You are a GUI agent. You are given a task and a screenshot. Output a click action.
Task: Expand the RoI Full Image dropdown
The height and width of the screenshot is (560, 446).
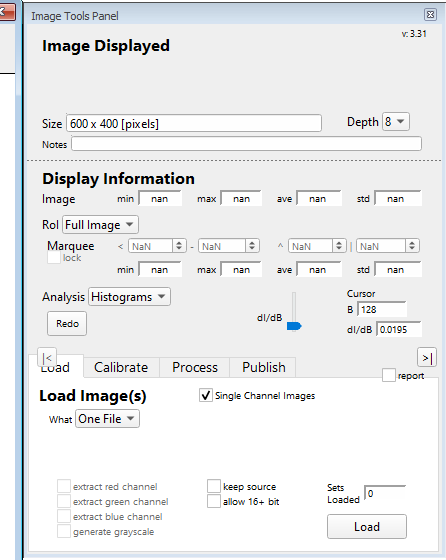tap(100, 225)
